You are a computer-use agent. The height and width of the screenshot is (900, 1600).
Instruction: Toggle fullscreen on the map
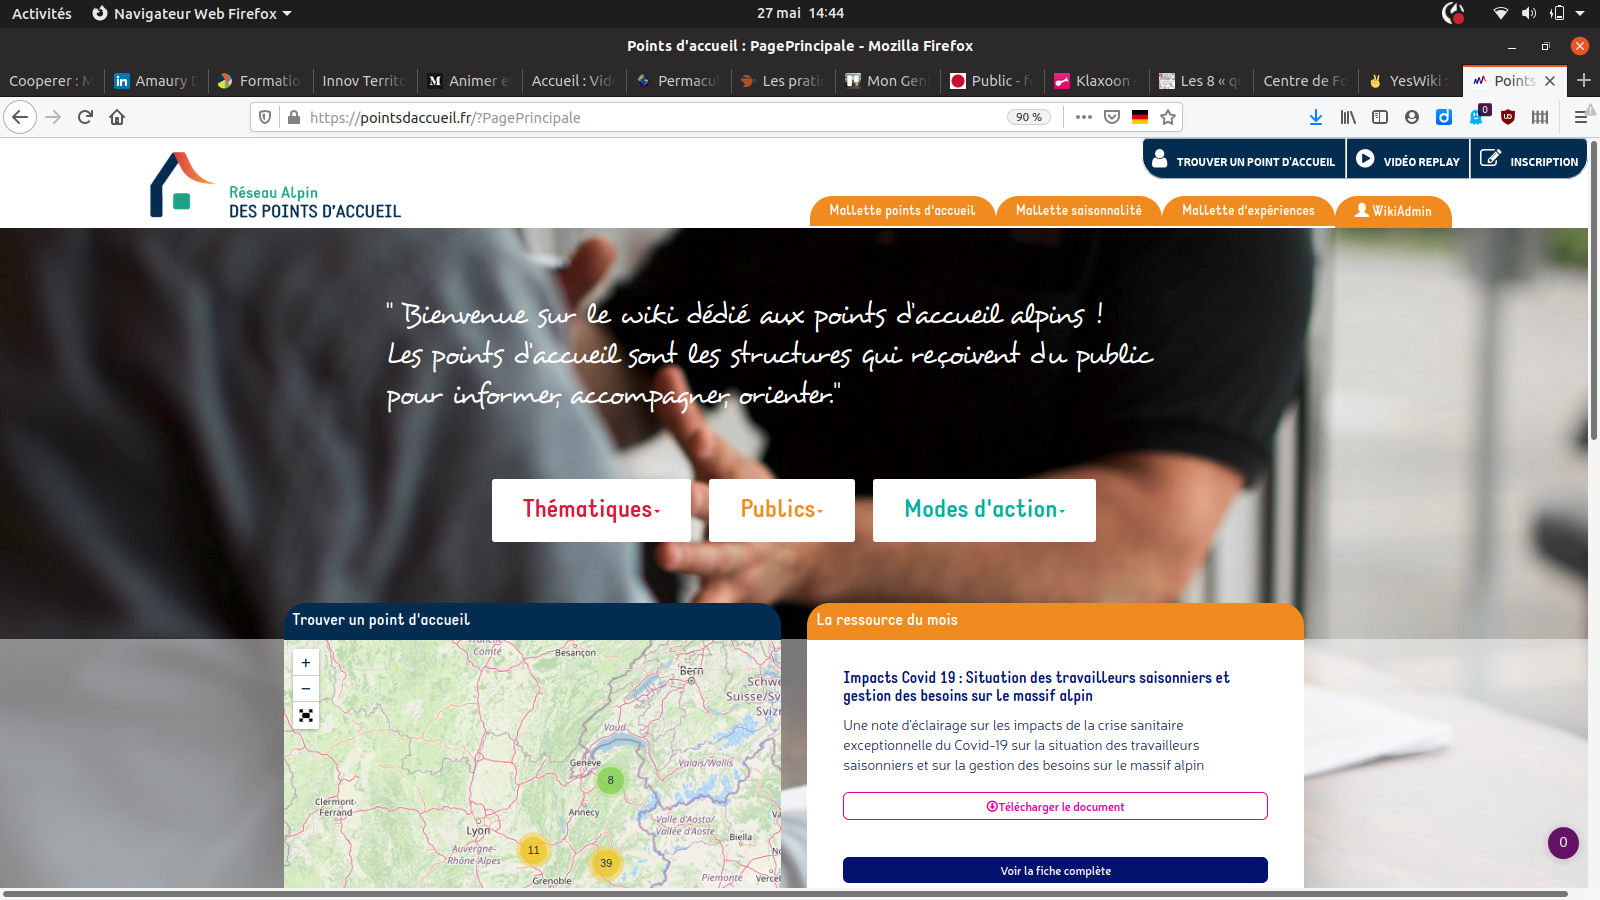pyautogui.click(x=306, y=715)
